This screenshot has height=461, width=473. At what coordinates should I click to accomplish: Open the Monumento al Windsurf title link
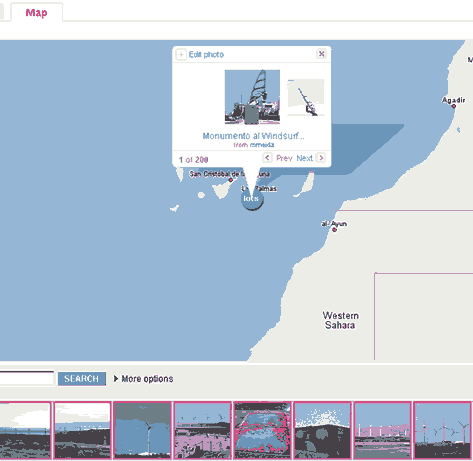(253, 136)
